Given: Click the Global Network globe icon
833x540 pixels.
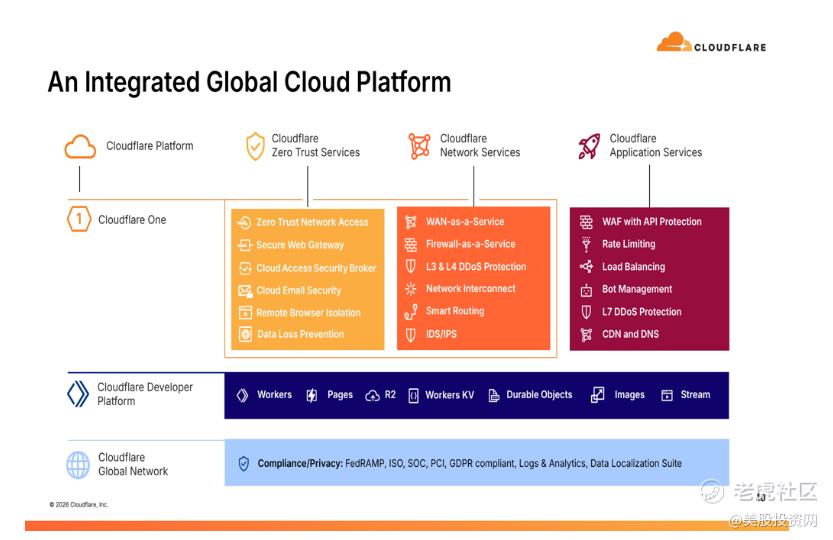Looking at the screenshot, I should (x=78, y=465).
